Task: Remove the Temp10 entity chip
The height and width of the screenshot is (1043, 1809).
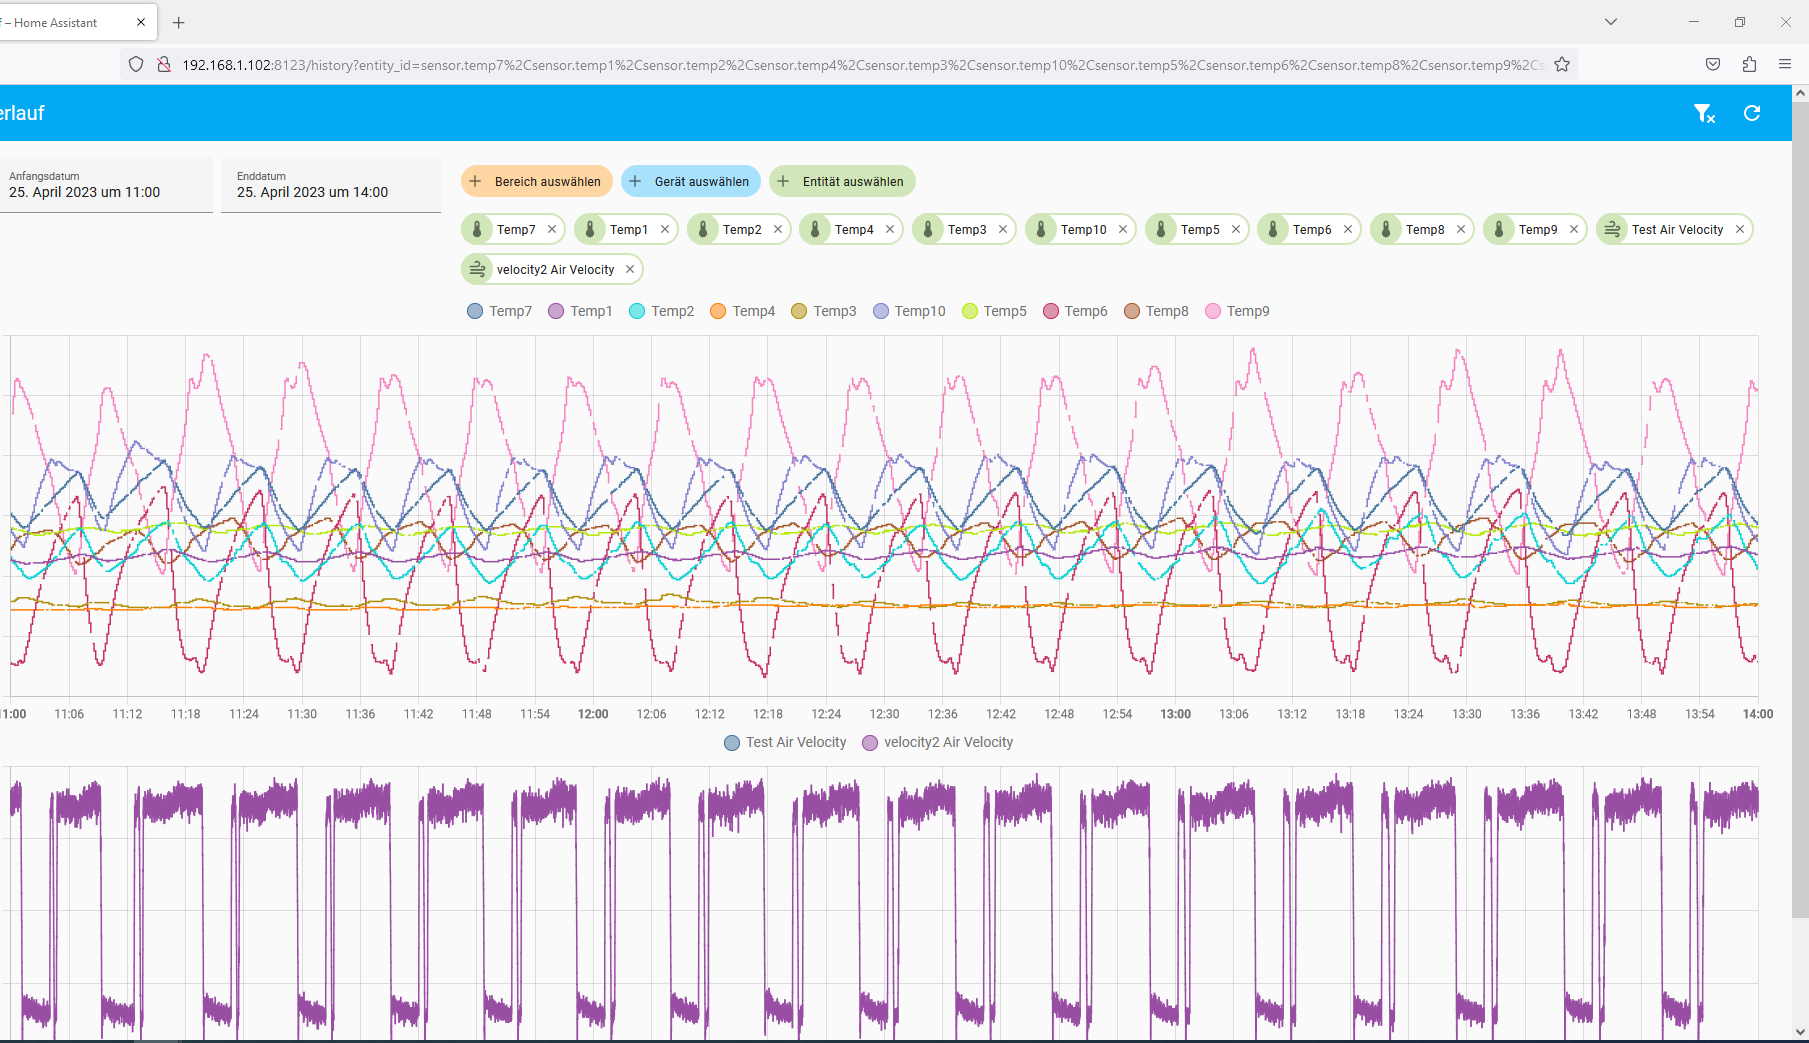Action: [1123, 229]
